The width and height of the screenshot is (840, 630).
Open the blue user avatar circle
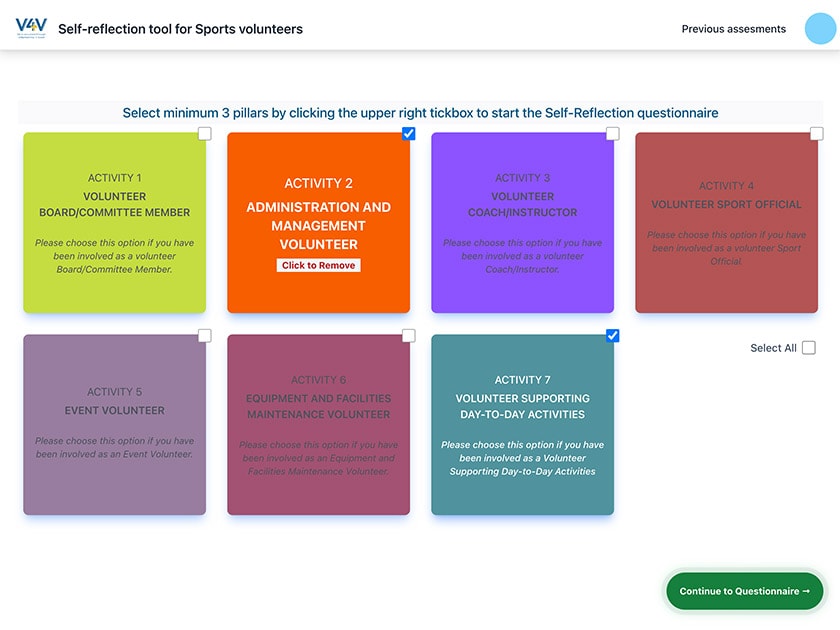pos(820,29)
